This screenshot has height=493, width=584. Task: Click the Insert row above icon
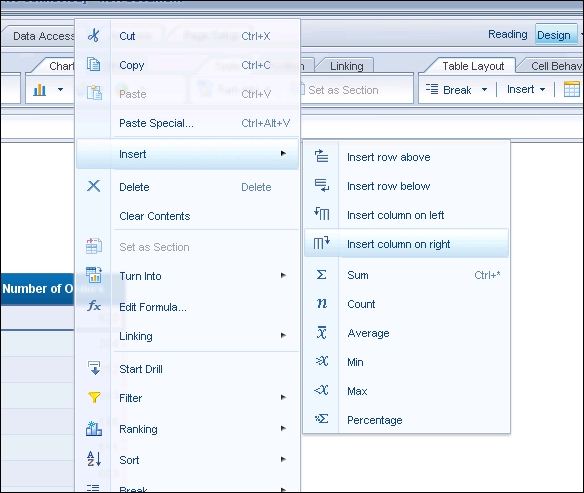pos(321,156)
